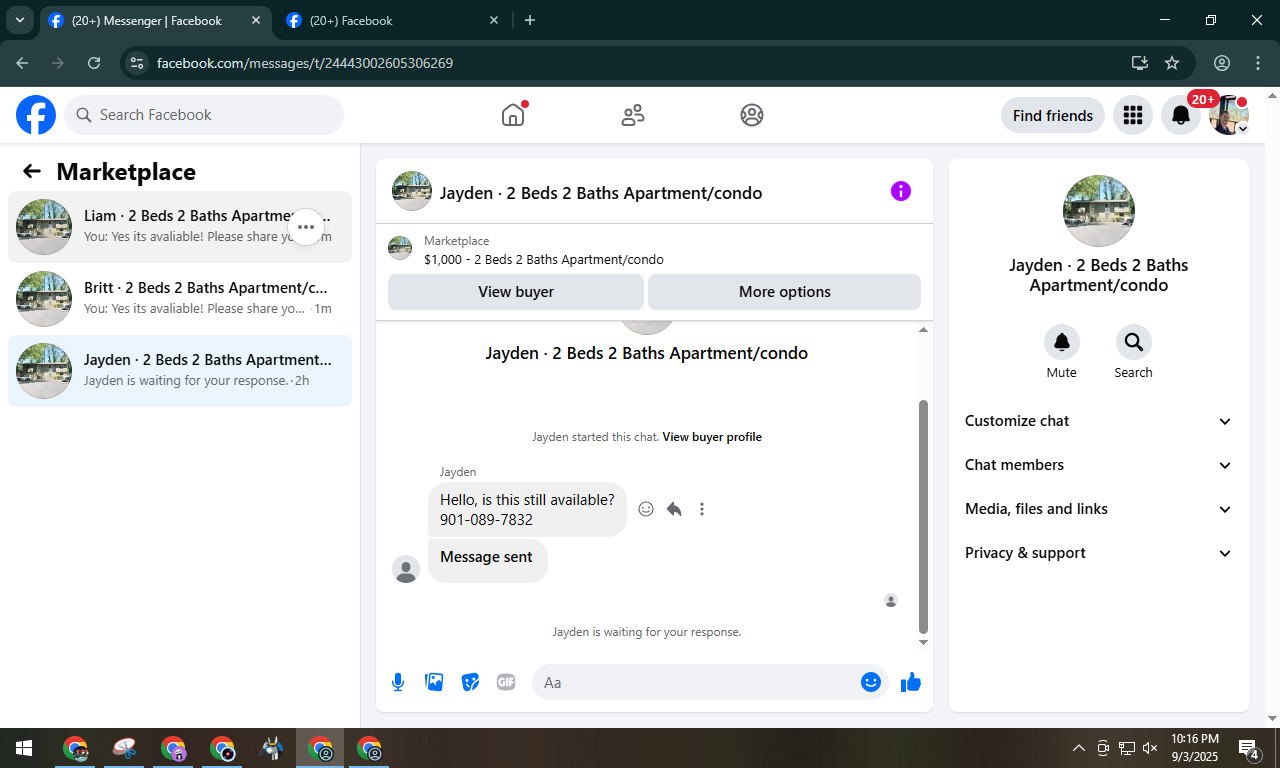Attach a photo or file
Screen dimensions: 1280x768
434,682
